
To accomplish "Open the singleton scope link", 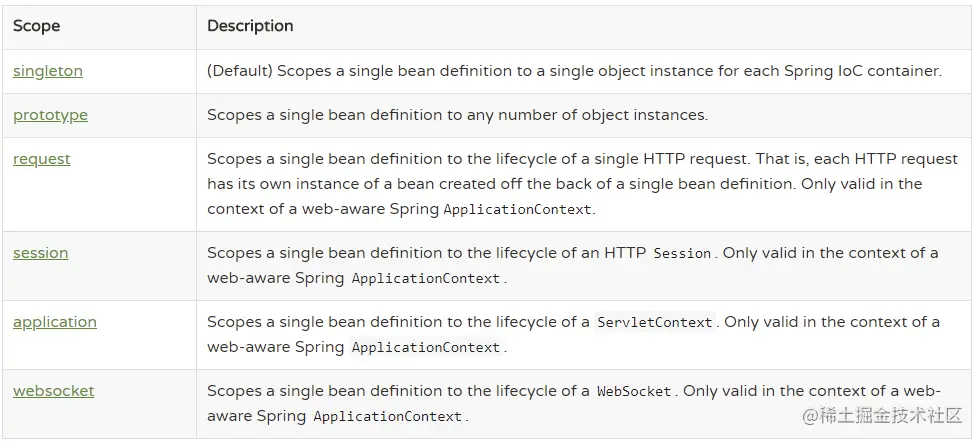I will coord(48,72).
